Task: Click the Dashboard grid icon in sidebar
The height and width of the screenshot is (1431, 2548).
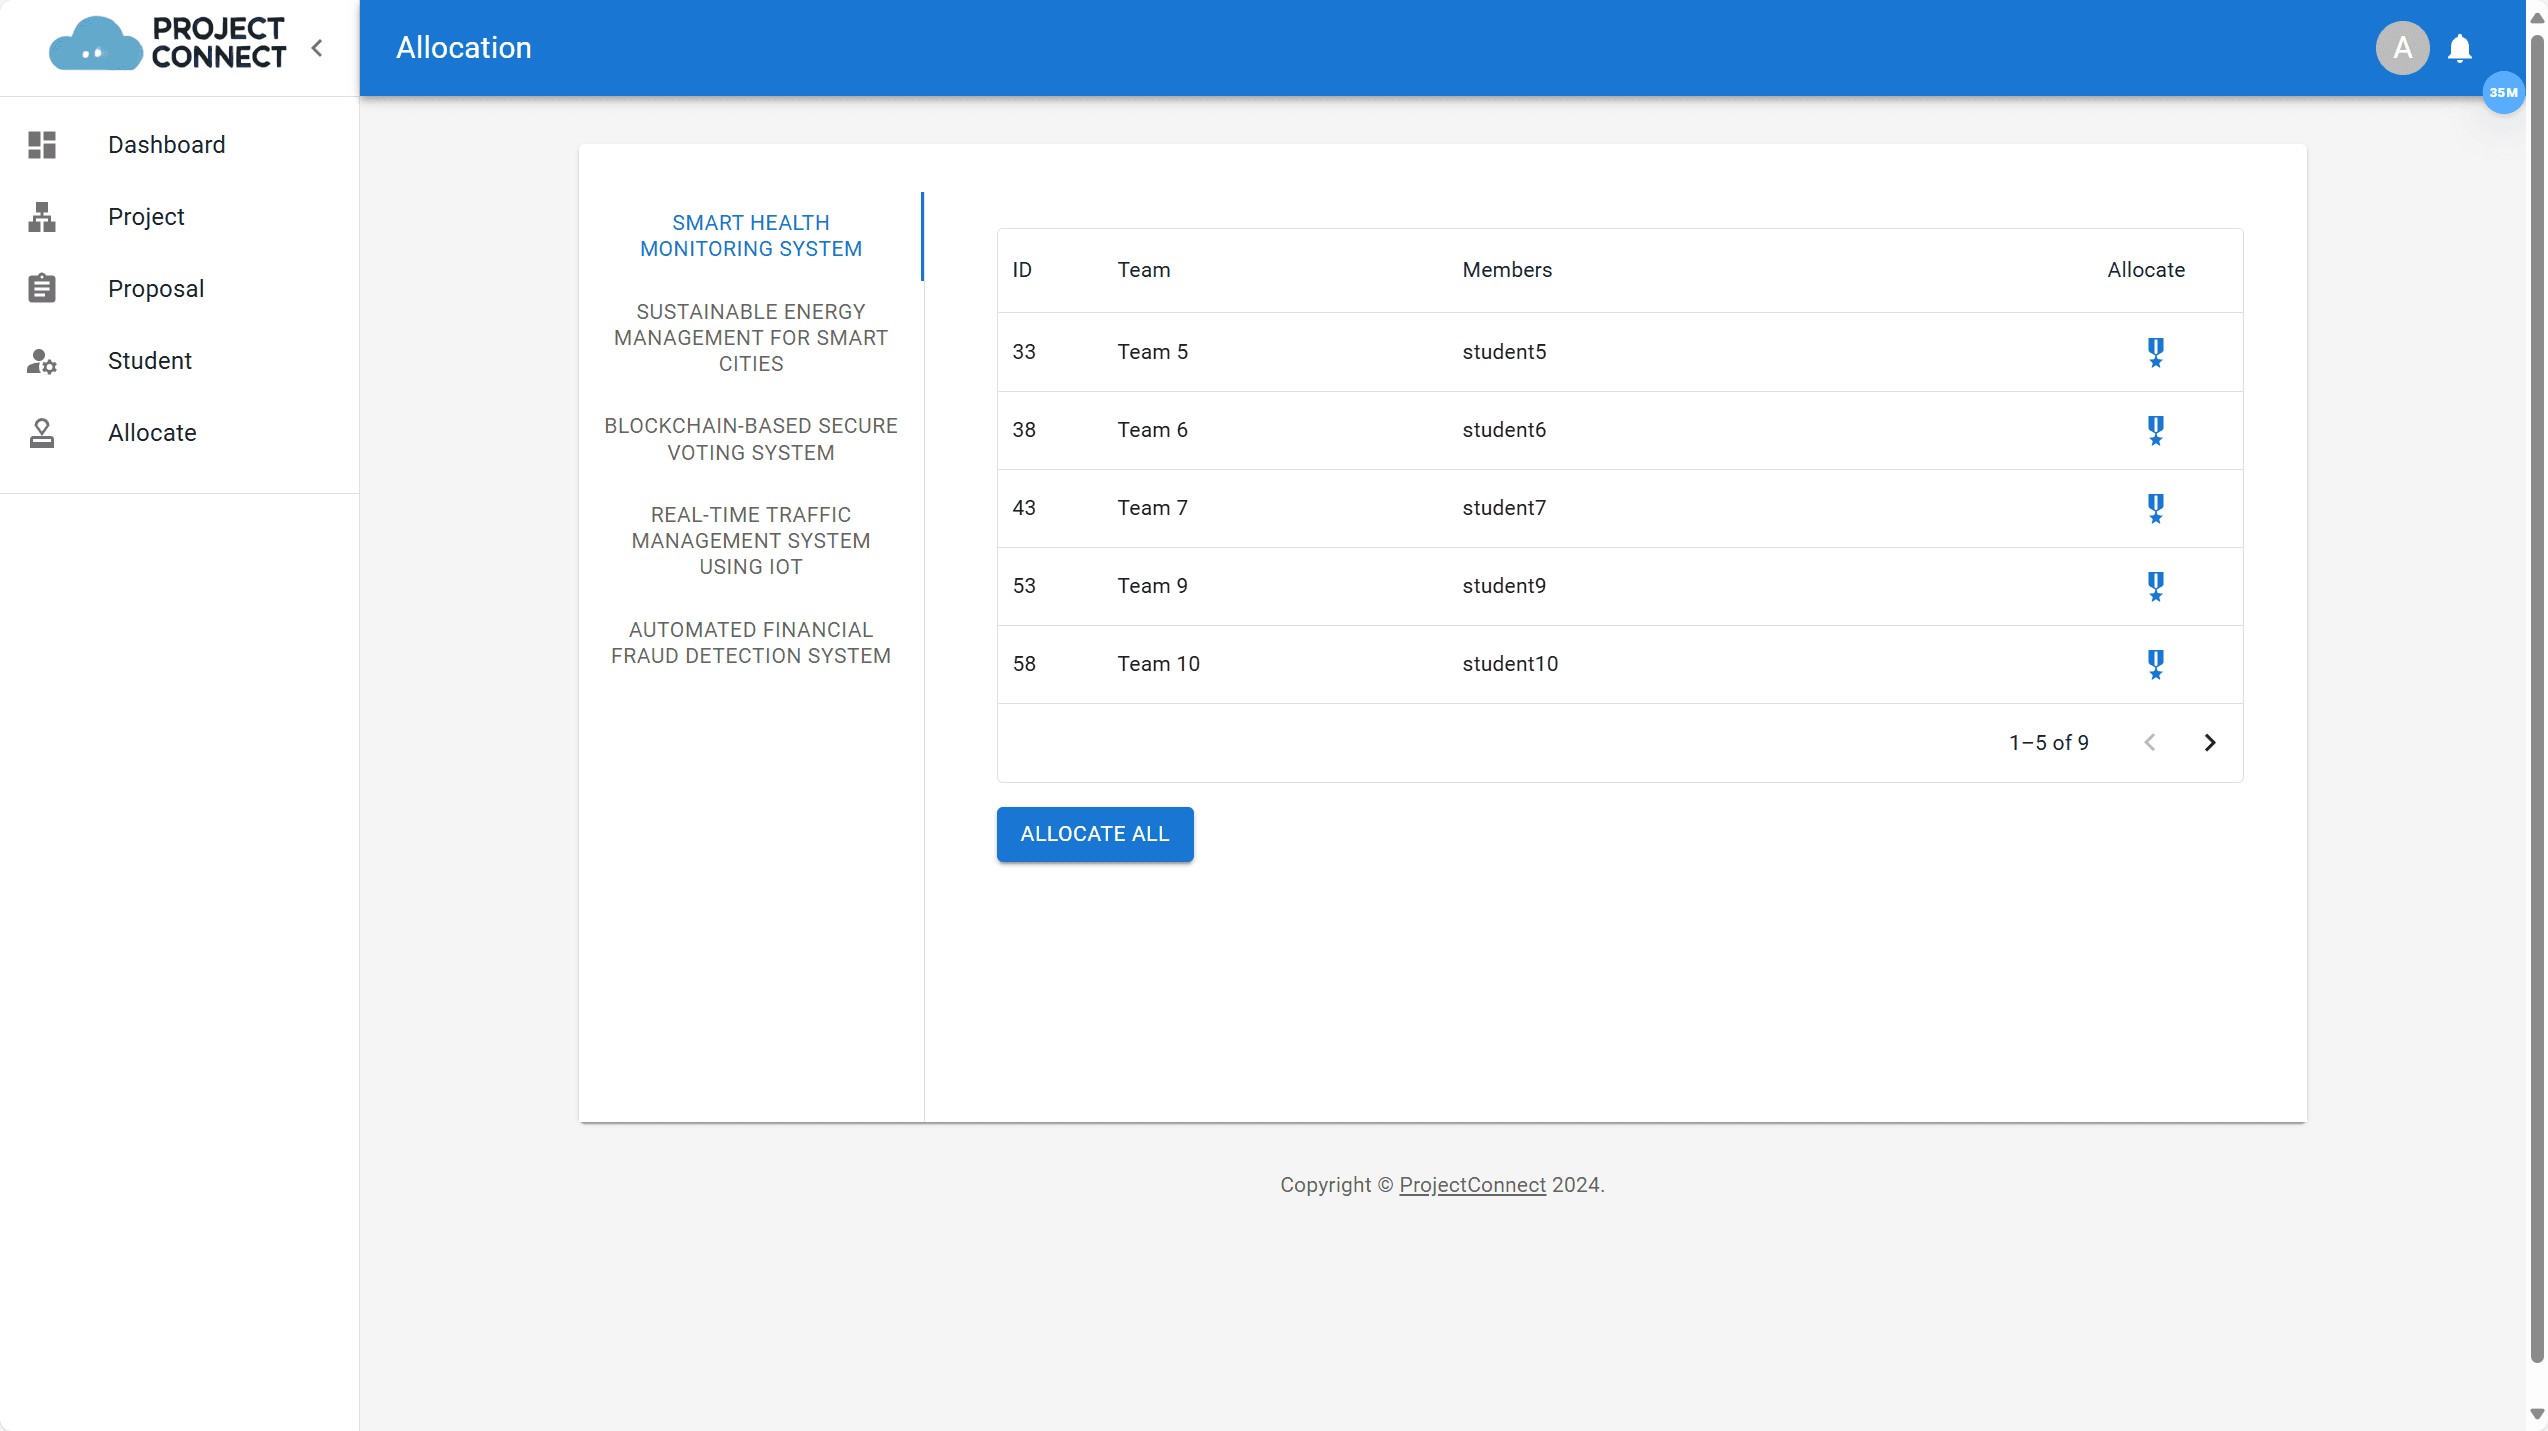Action: point(42,145)
